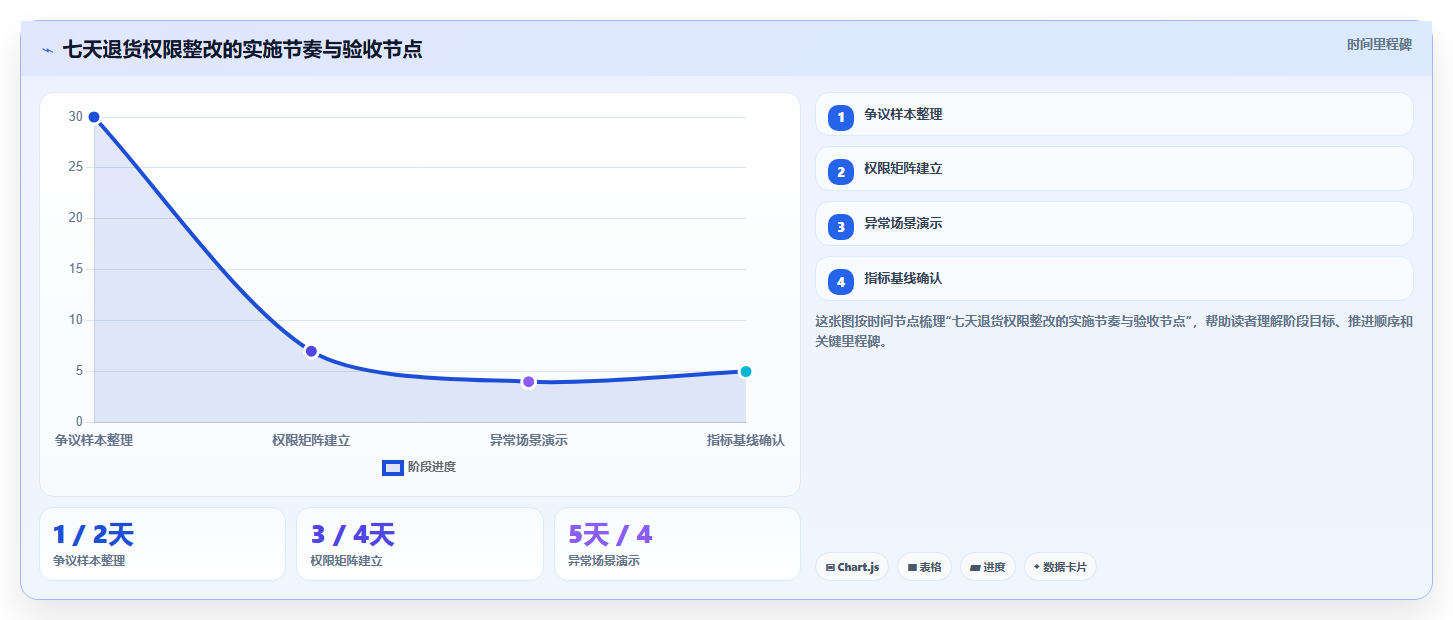The width and height of the screenshot is (1453, 620).
Task: Click the blue 阶段进度 legend swatch
Action: [x=393, y=467]
